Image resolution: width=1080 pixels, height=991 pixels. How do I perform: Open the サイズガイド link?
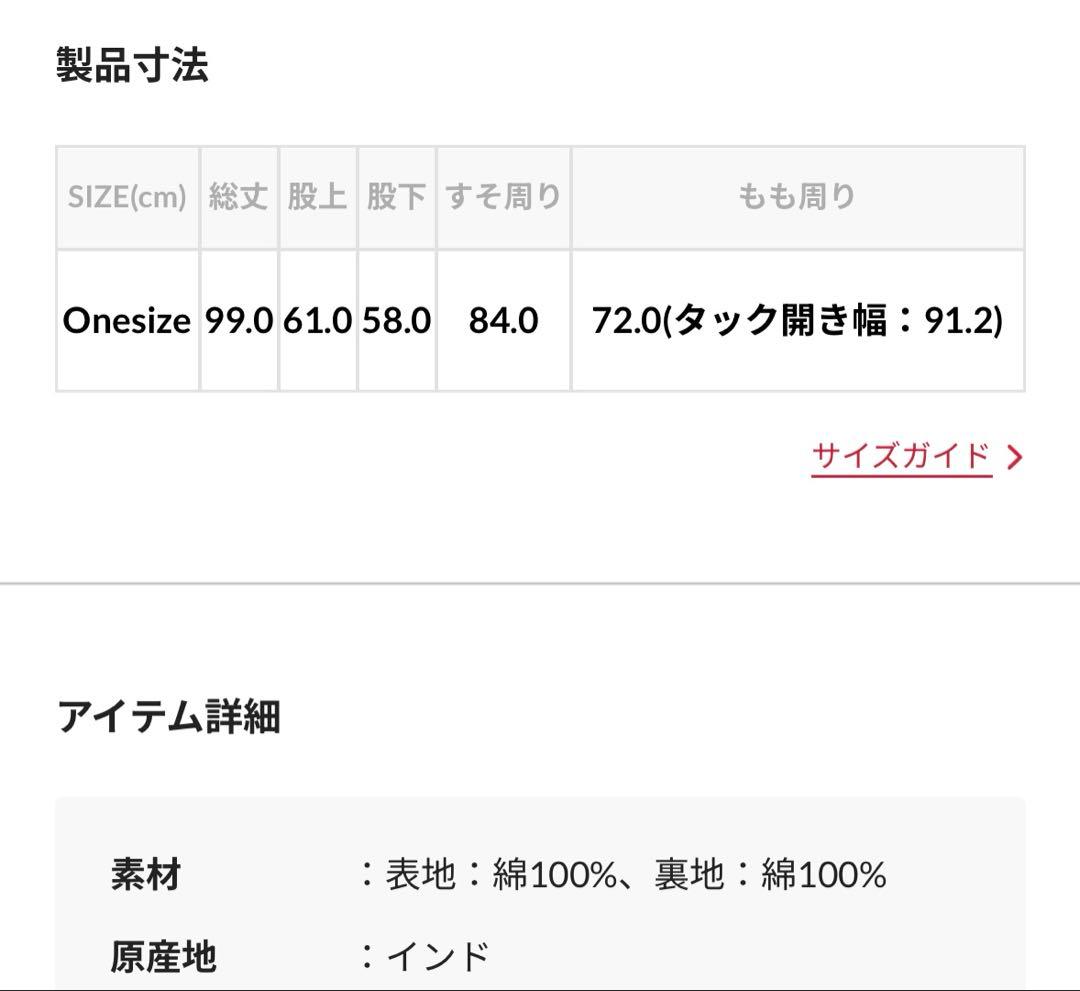coord(901,457)
